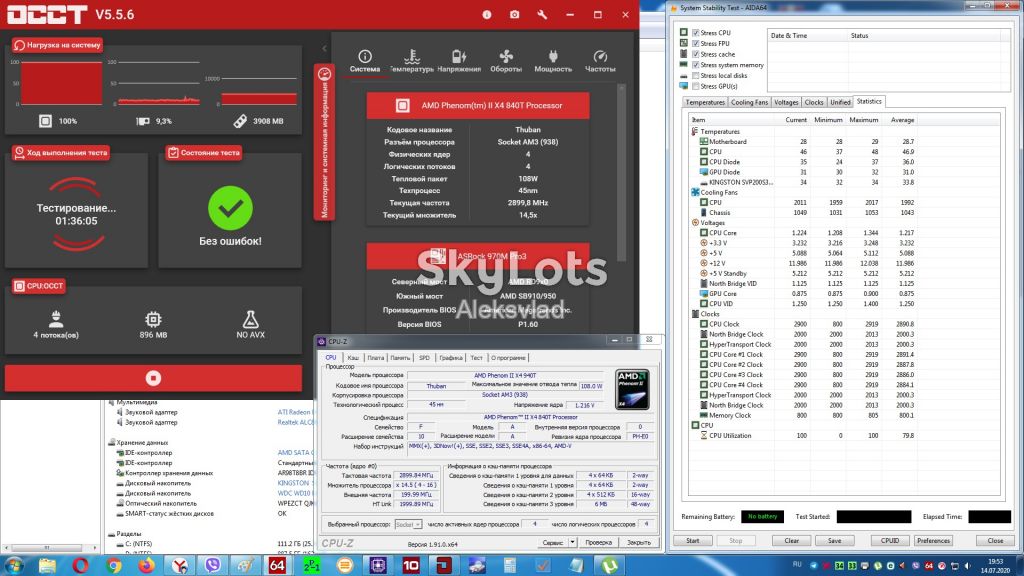1024x576 pixels.
Task: Select the Voltages group row in statistics
Action: tap(712, 223)
